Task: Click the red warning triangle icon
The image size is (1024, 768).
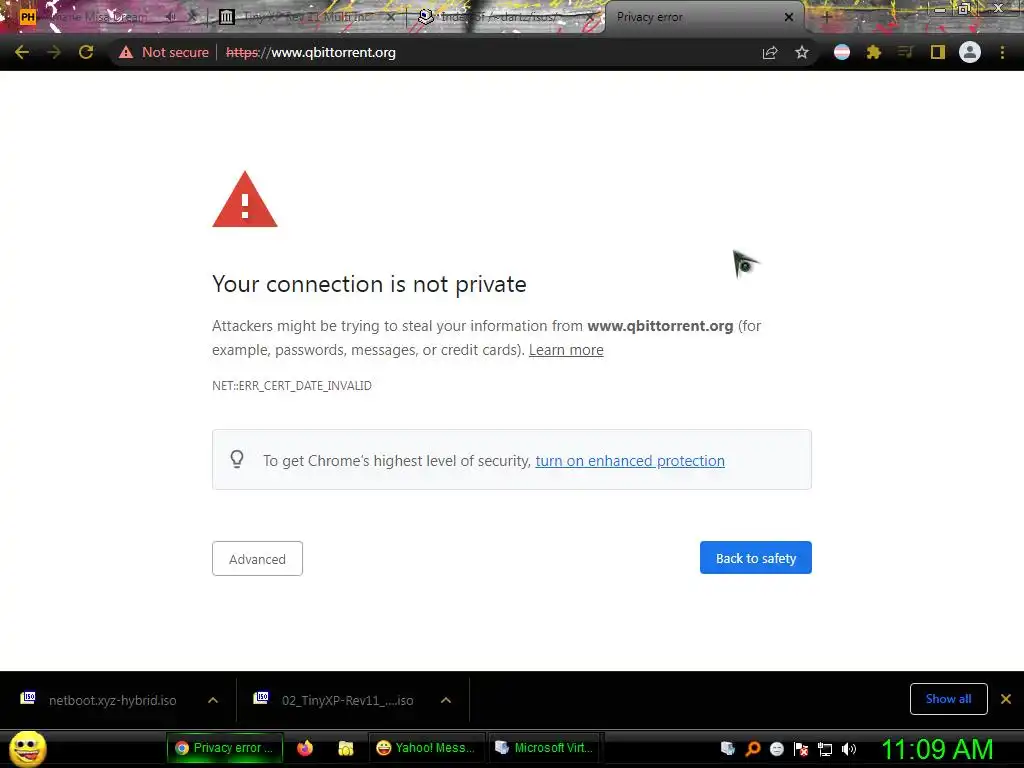Action: point(245,199)
